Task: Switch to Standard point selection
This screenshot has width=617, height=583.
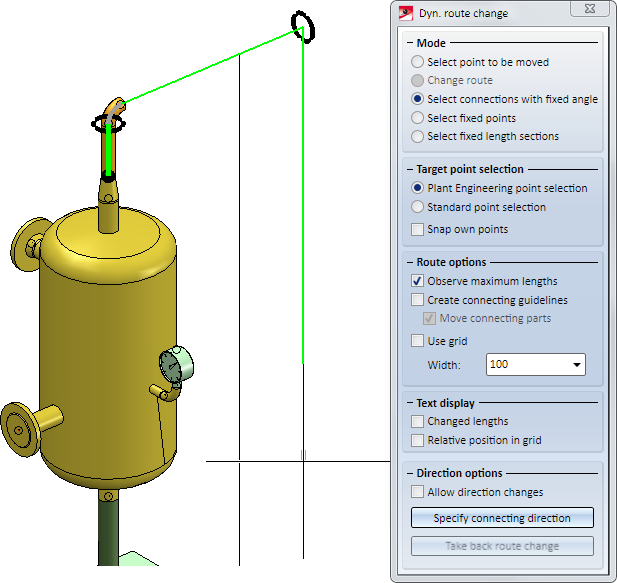Action: 478,207
